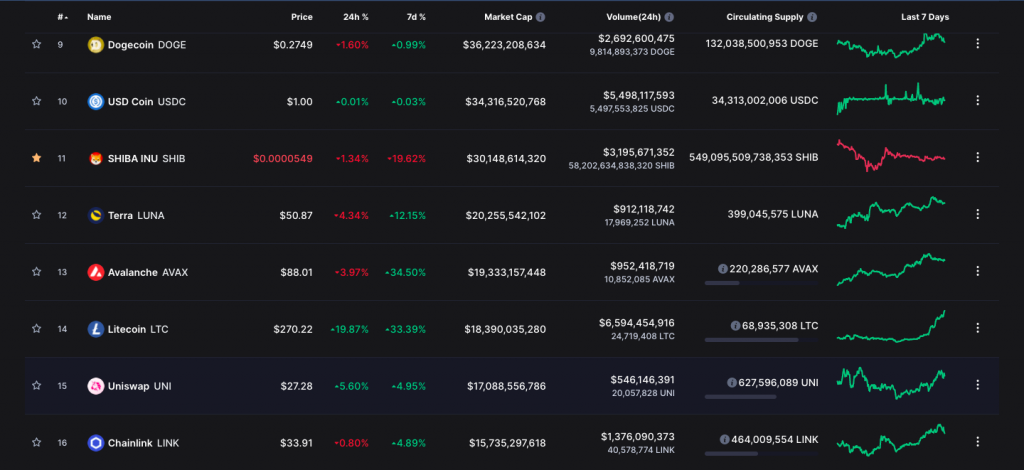Viewport: 1024px width, 470px height.
Task: Click Litecoin volume $6,594,454,916
Action: pos(637,322)
